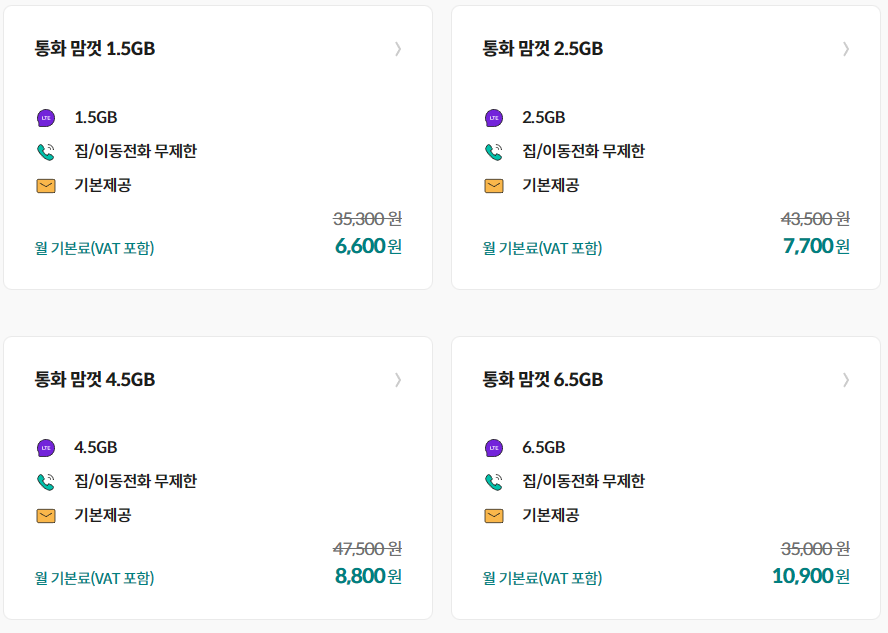Click the phone call icon in the 4.5GB plan card
Image resolution: width=888 pixels, height=633 pixels.
pyautogui.click(x=46, y=482)
